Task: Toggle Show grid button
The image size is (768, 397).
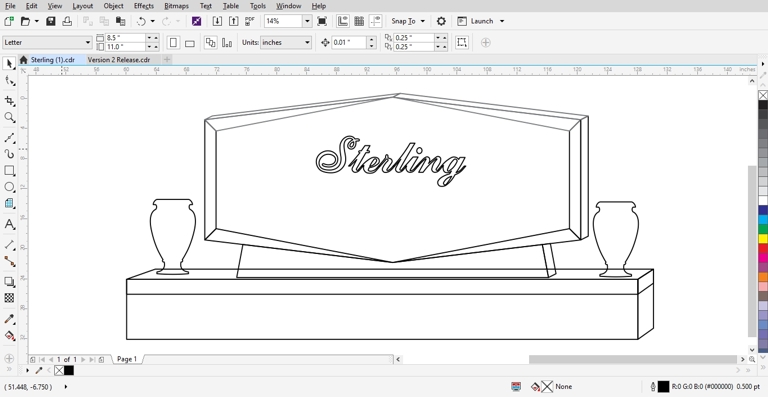Action: point(359,21)
